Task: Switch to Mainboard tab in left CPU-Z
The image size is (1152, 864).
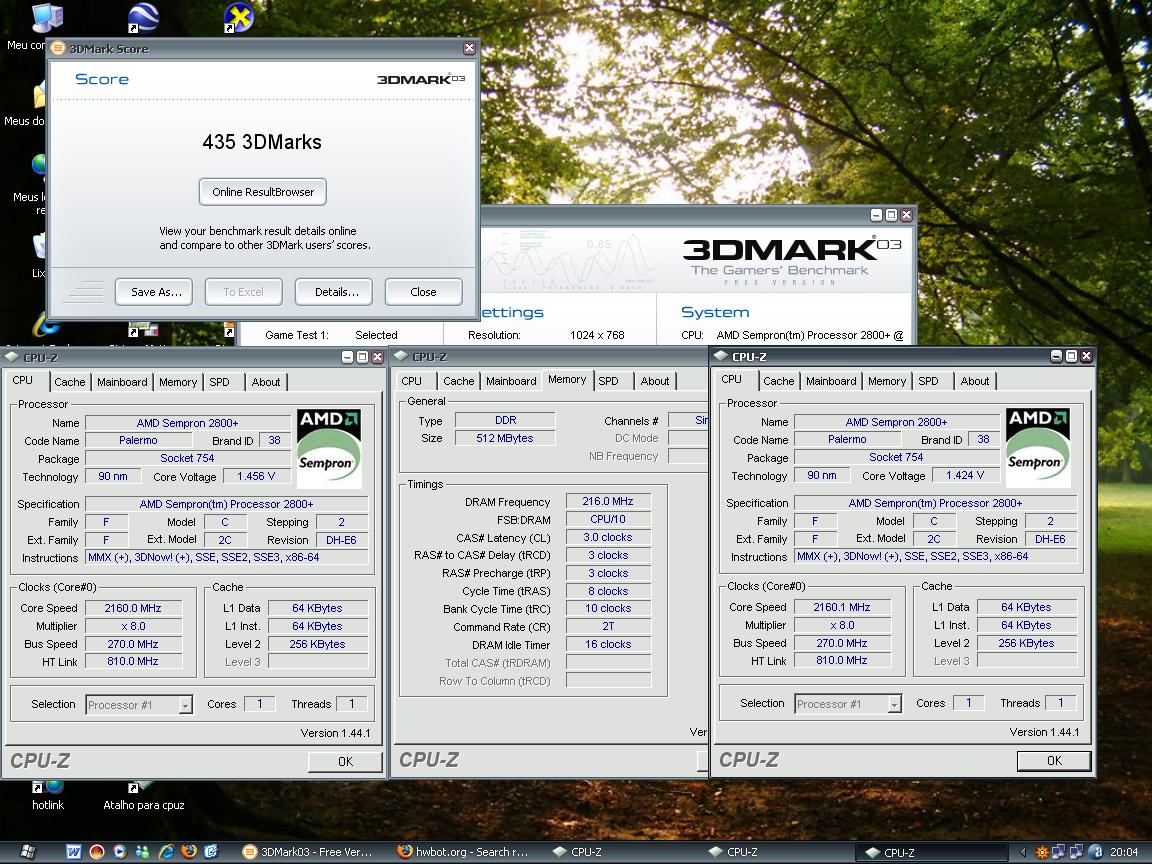Action: pyautogui.click(x=122, y=382)
